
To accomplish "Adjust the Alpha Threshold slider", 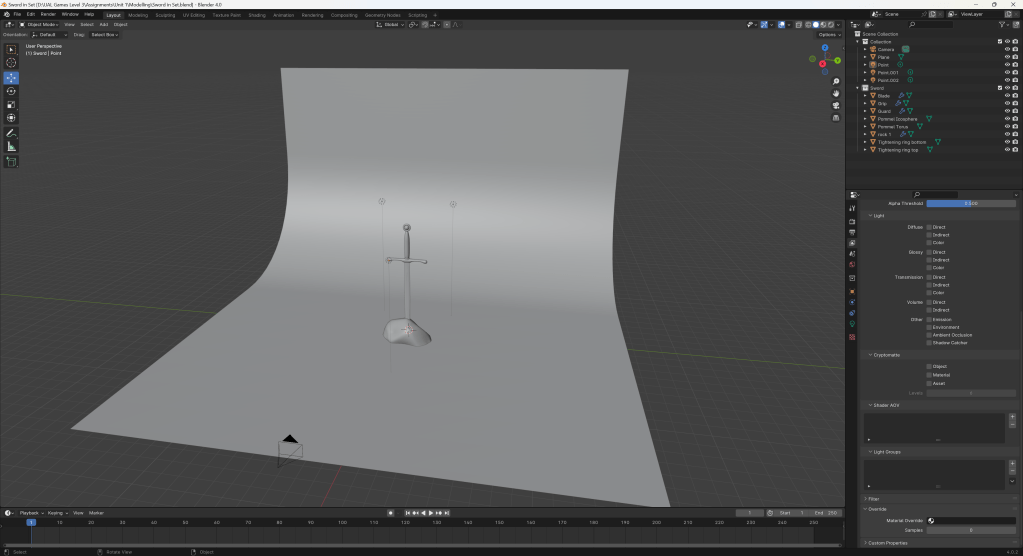I will click(970, 203).
